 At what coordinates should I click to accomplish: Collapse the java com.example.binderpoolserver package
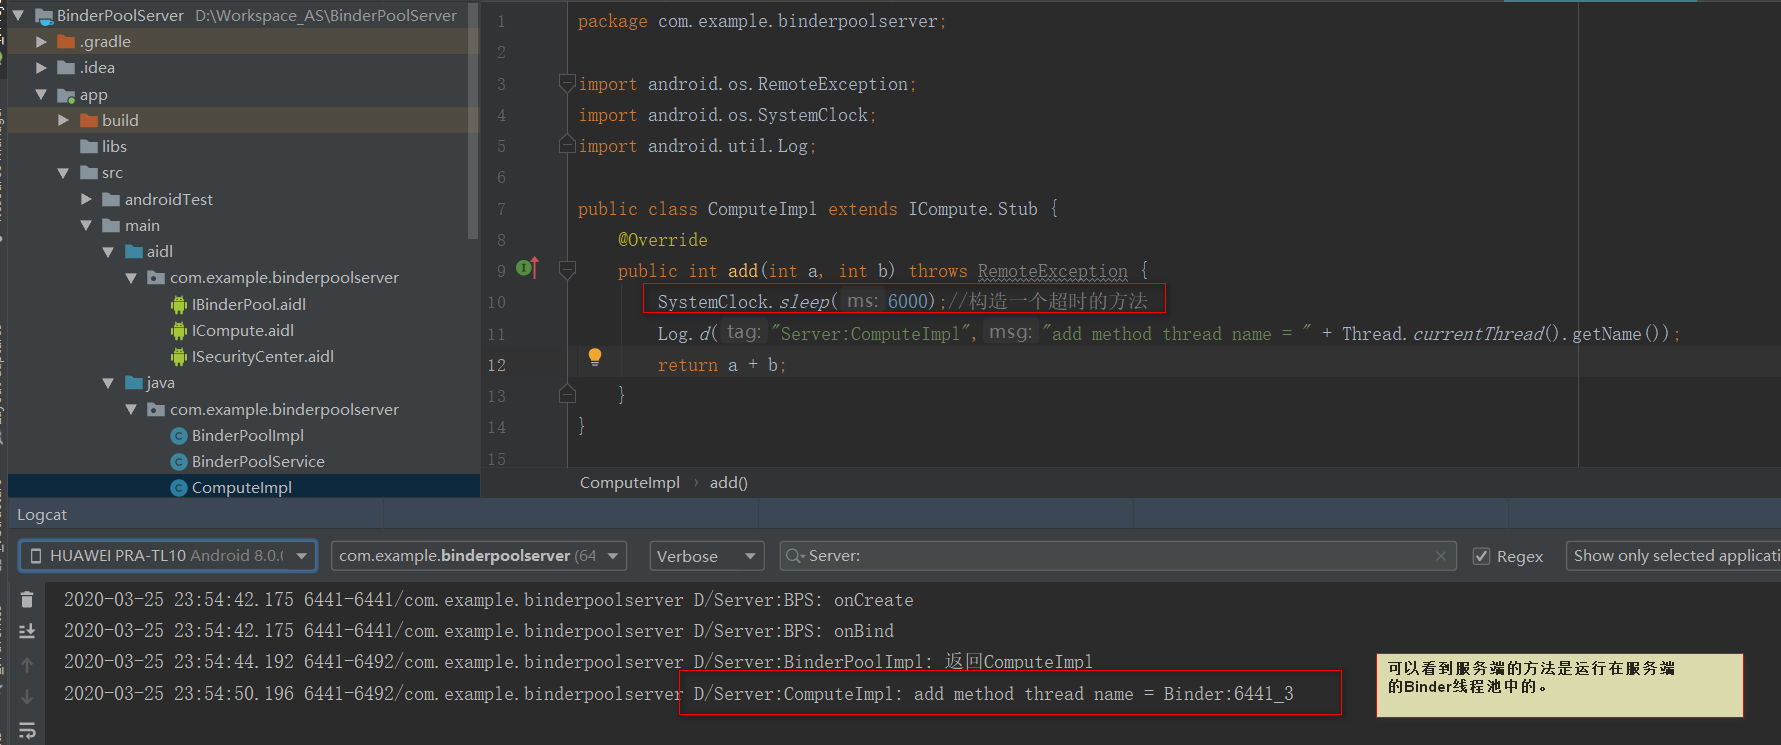(x=131, y=409)
